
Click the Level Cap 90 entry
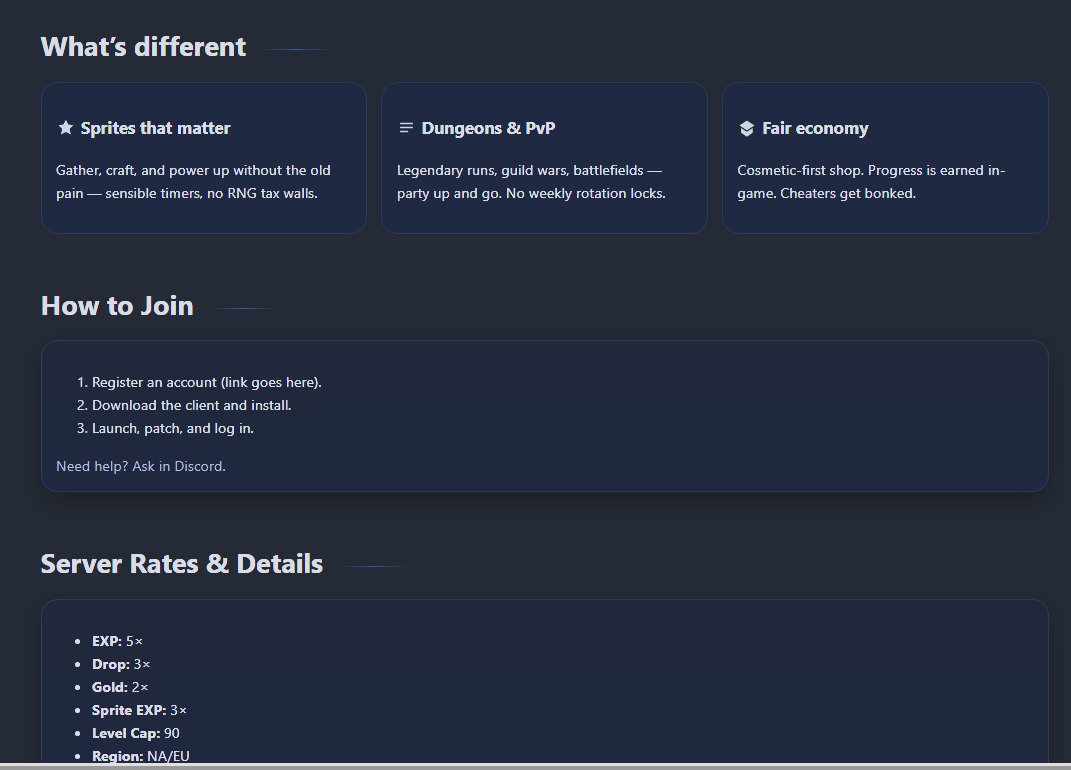[135, 733]
